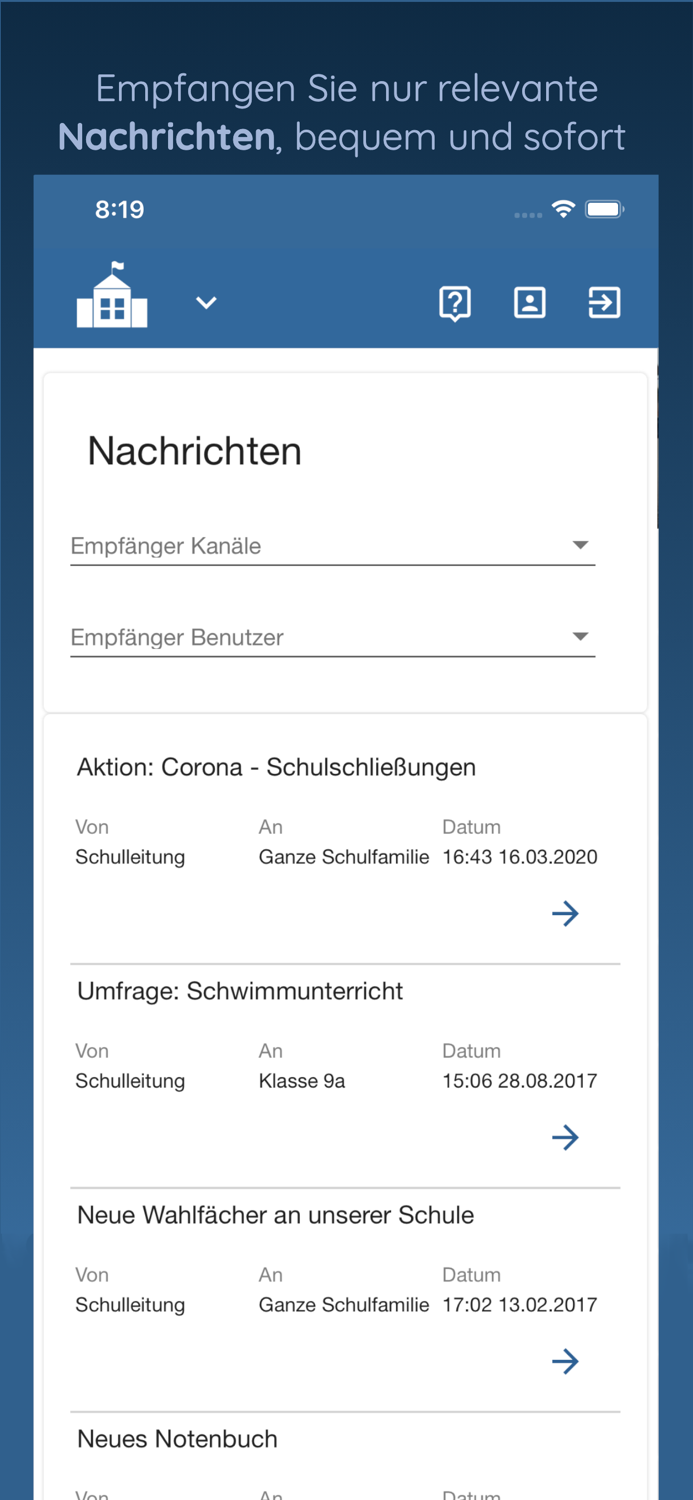Tap the school building logo icon
This screenshot has height=1500, width=693.
click(x=112, y=295)
